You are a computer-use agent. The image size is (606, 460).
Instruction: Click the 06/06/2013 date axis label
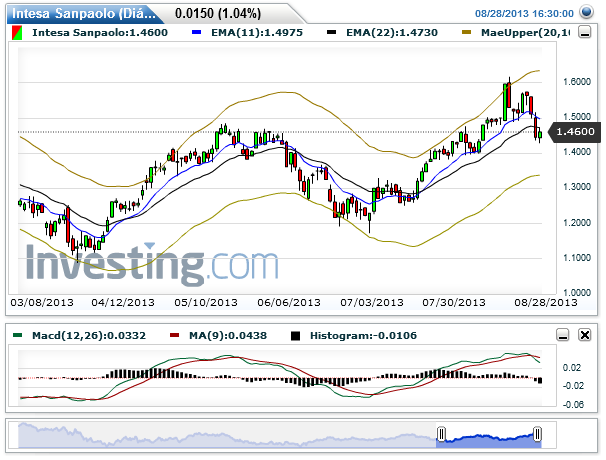point(289,302)
